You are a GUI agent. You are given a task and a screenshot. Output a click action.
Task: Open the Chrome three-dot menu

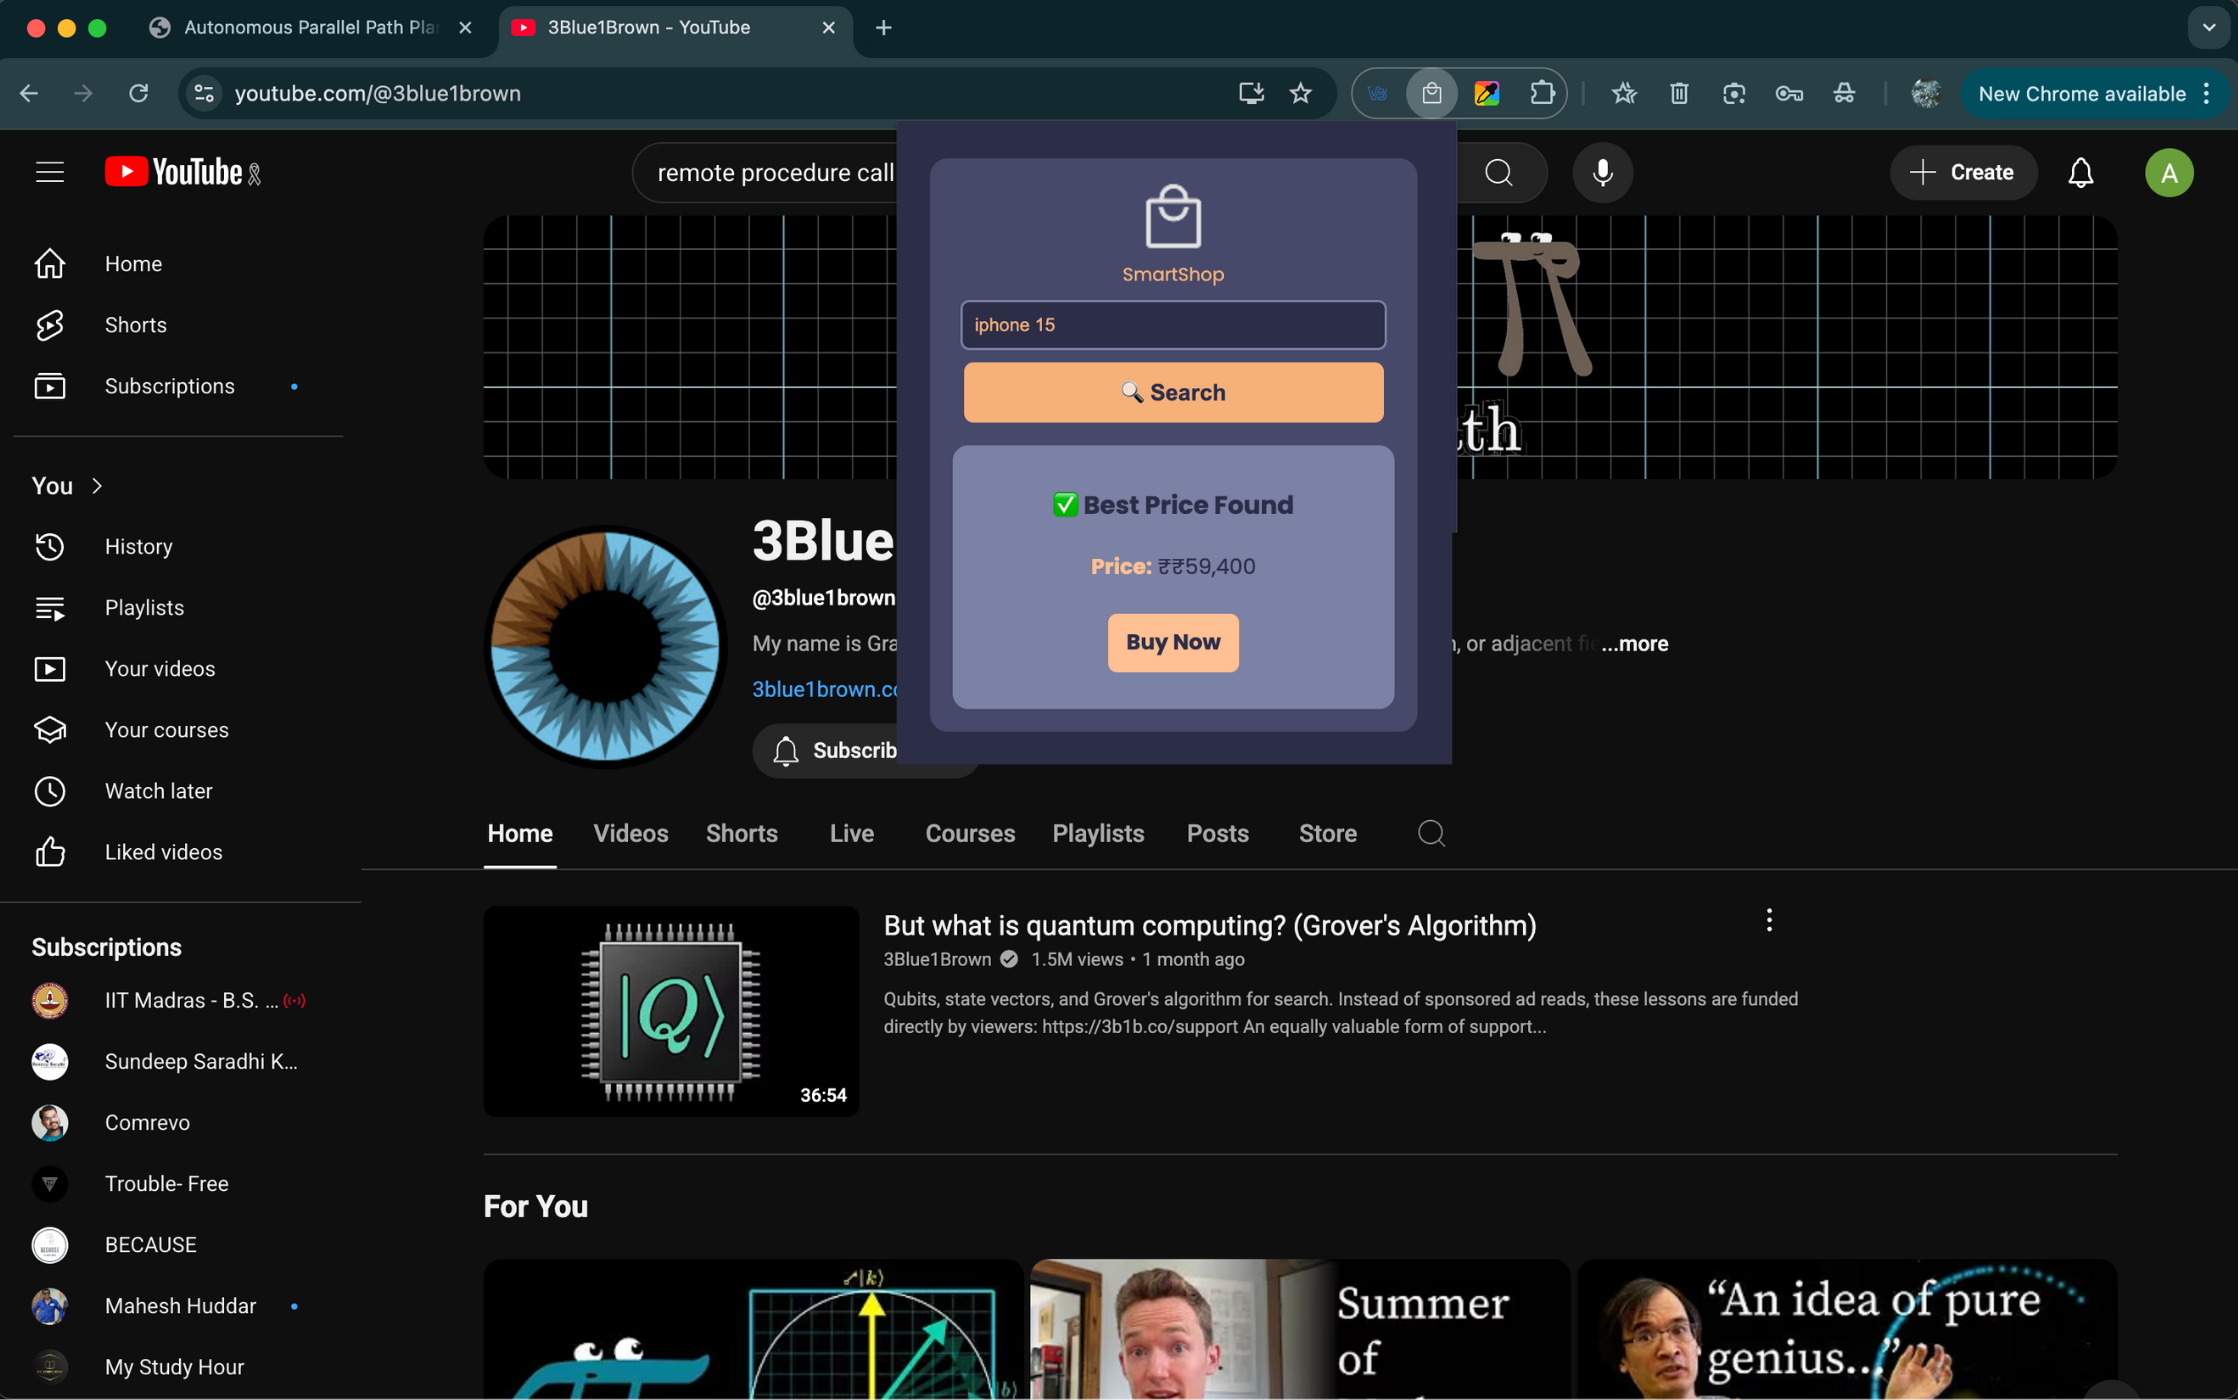tap(2207, 93)
